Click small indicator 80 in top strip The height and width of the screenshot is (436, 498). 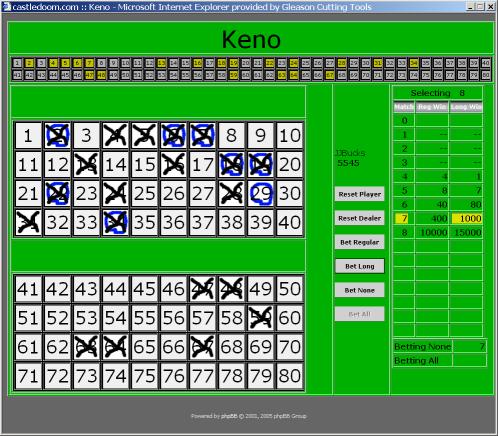(486, 75)
